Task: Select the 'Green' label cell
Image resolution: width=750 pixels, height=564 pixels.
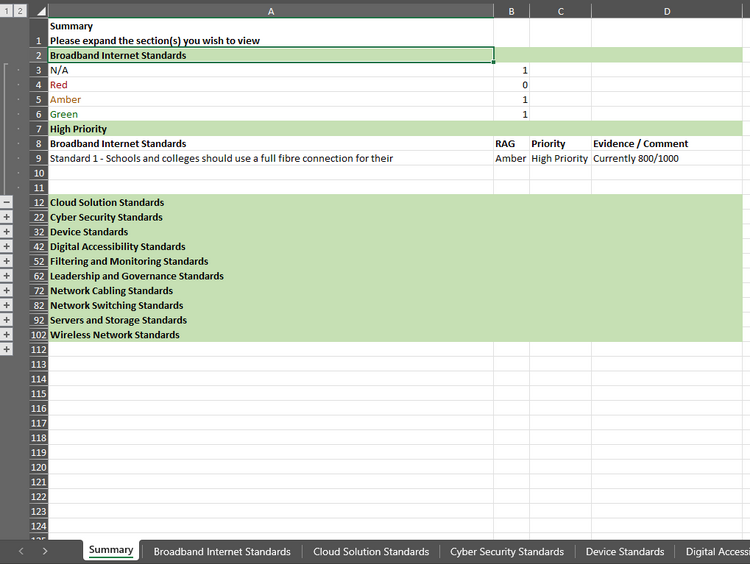Action: (x=271, y=114)
